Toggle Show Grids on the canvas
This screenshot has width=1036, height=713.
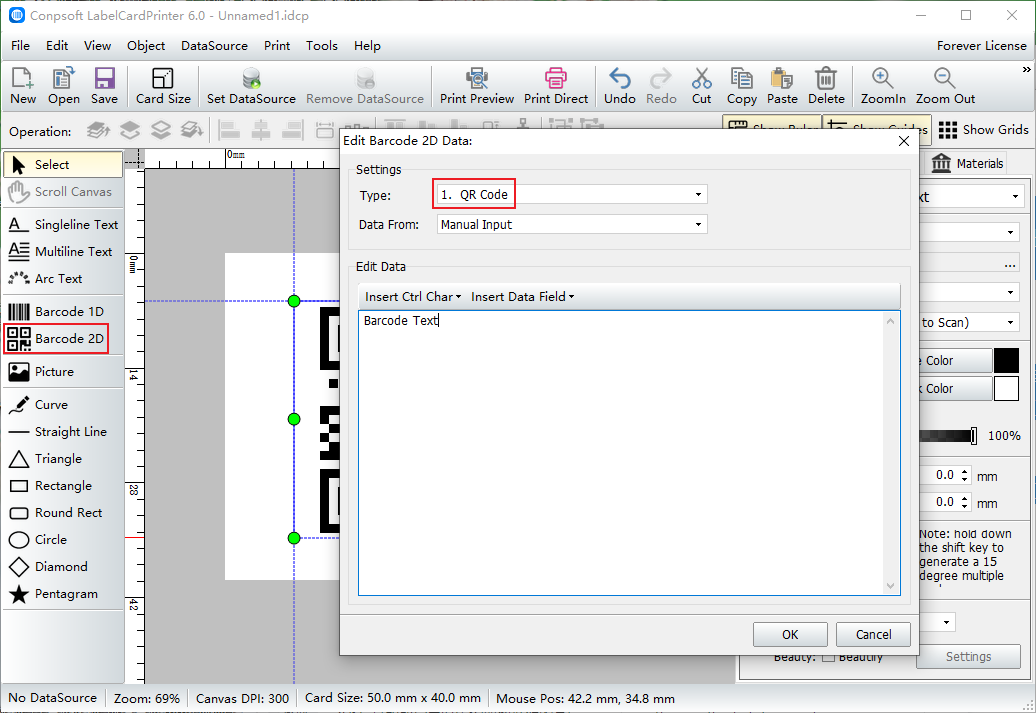983,130
